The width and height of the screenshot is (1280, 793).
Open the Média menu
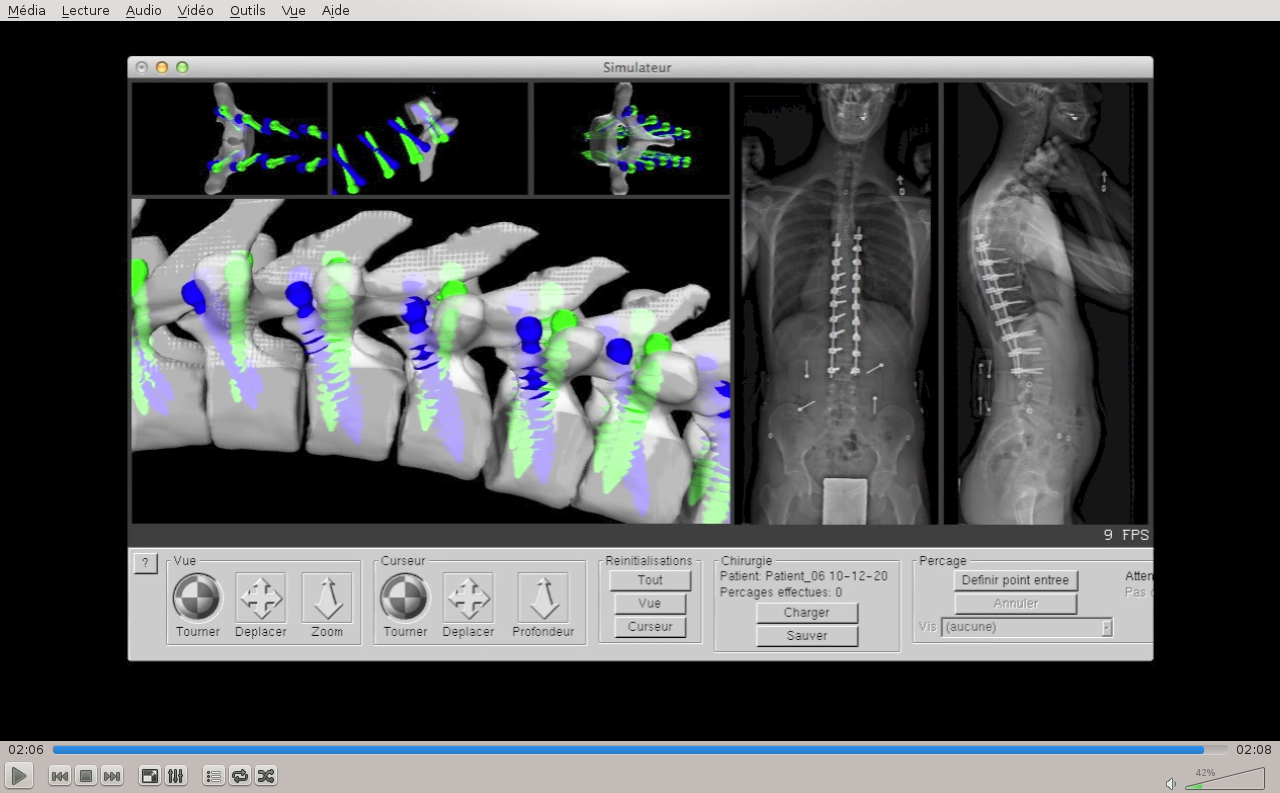pos(26,10)
